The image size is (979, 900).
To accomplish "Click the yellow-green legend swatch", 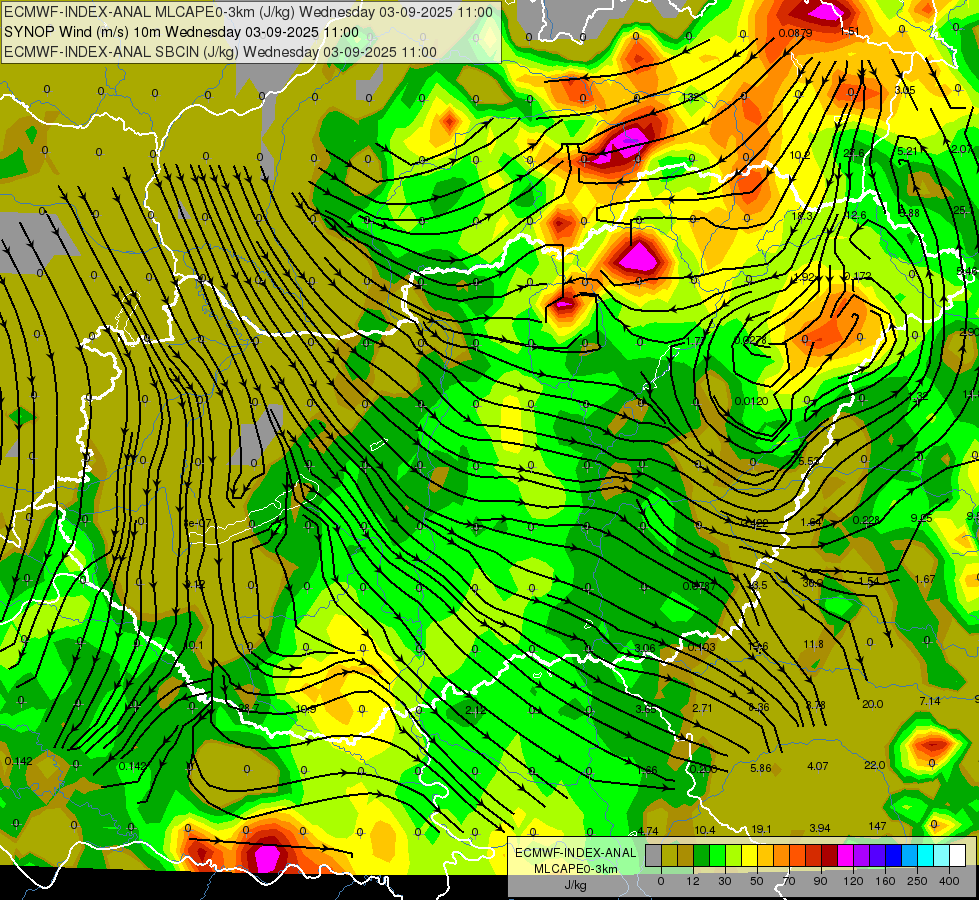I will [x=734, y=855].
